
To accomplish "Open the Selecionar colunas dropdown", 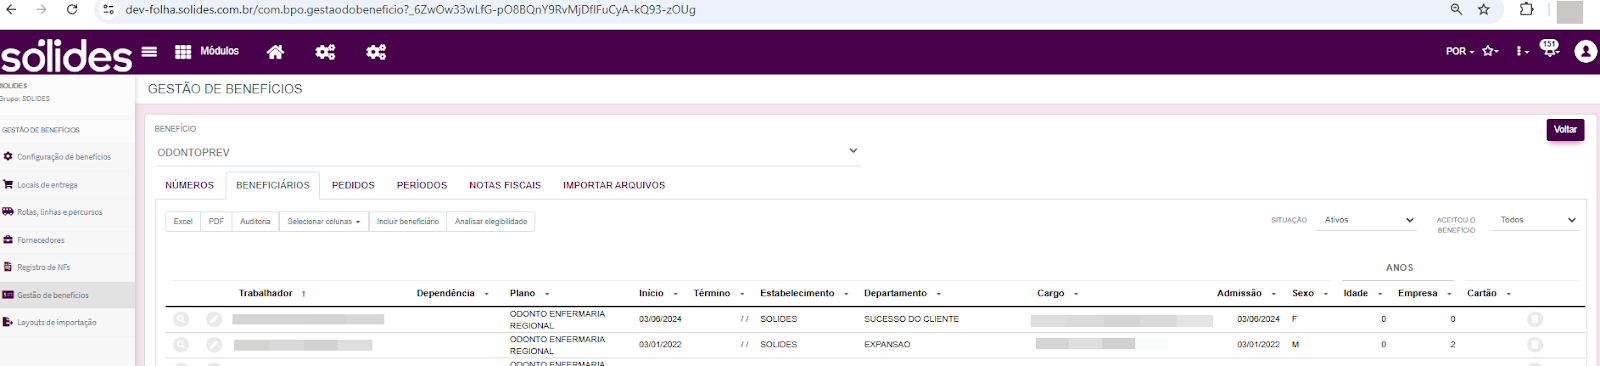I will point(324,222).
